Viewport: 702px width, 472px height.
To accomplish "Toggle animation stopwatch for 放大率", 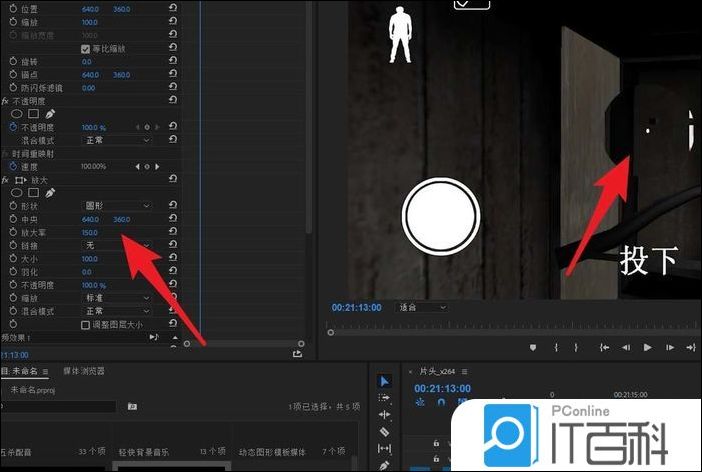I will click(x=13, y=232).
